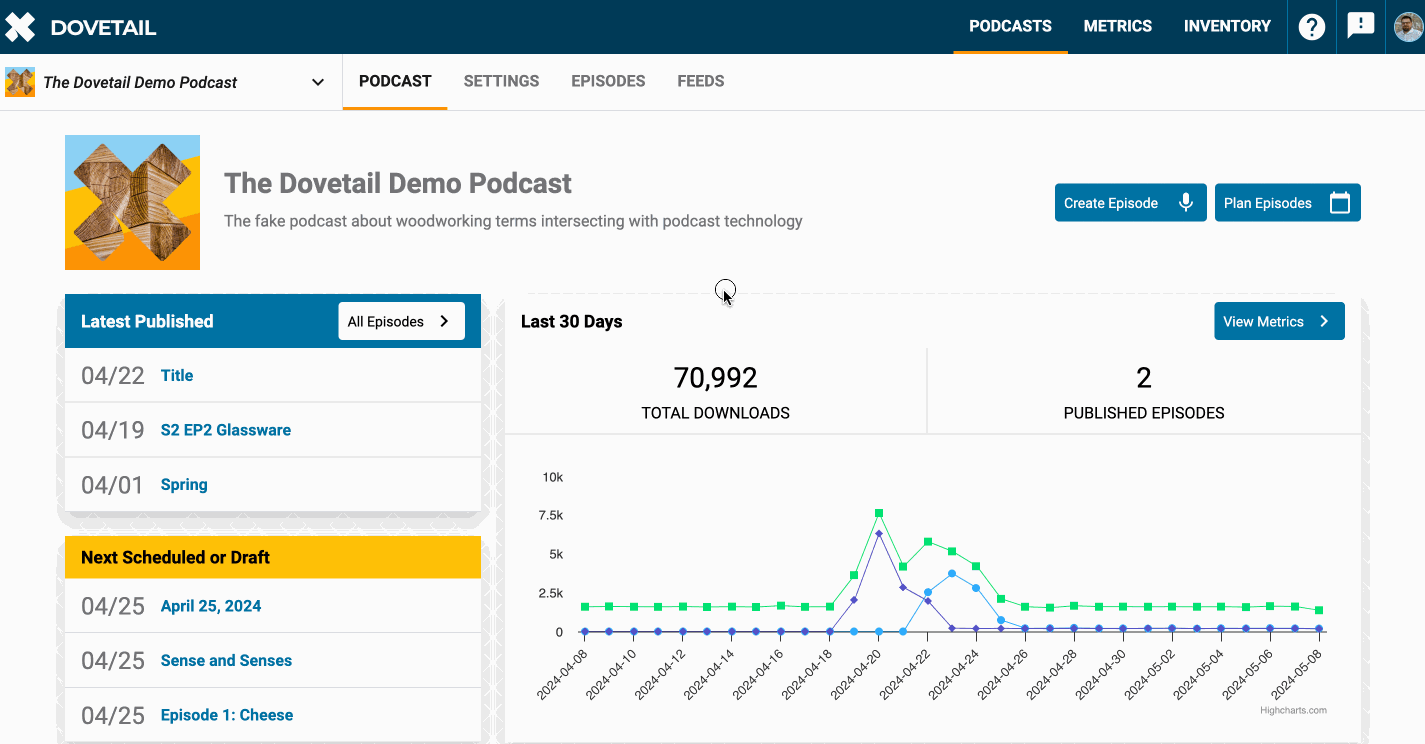Open the 'April 25, 2024' draft
Screen dimensions: 1425x744
click(x=211, y=606)
